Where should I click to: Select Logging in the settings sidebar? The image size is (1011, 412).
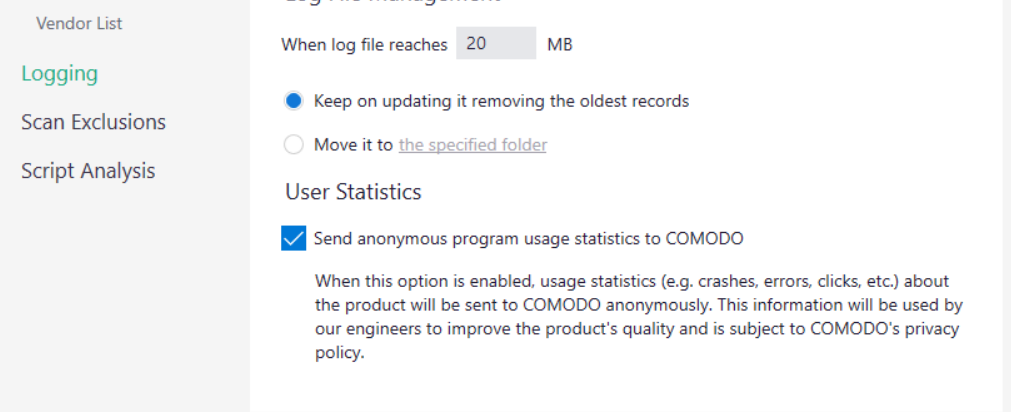[x=60, y=73]
